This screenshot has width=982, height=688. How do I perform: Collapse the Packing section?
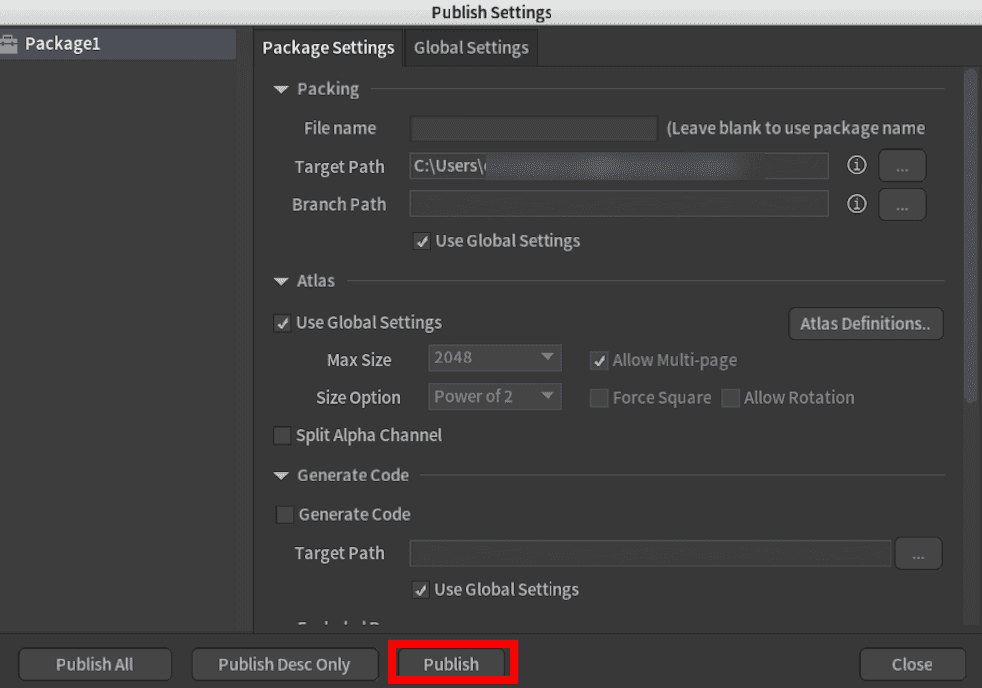click(x=281, y=90)
